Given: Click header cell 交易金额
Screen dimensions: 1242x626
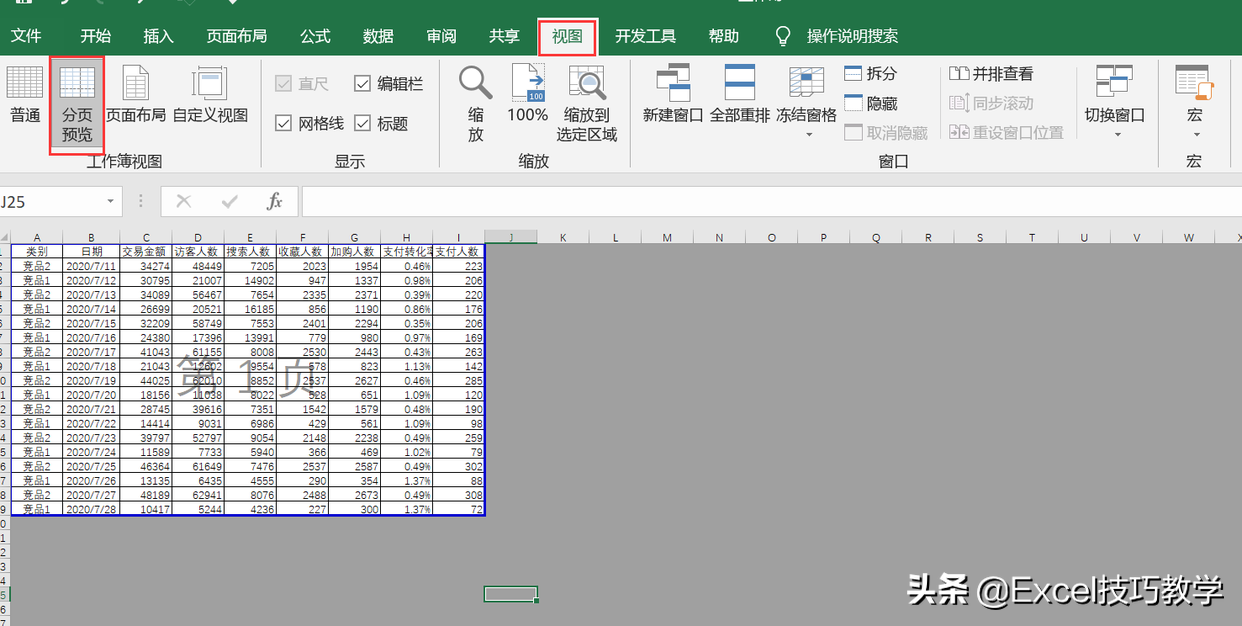Looking at the screenshot, I should coord(145,251).
